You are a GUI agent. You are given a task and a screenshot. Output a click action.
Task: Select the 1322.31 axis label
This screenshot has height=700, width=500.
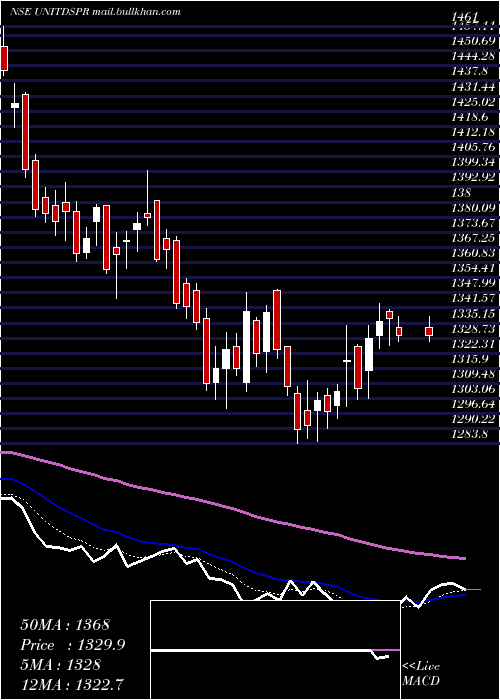pos(473,344)
